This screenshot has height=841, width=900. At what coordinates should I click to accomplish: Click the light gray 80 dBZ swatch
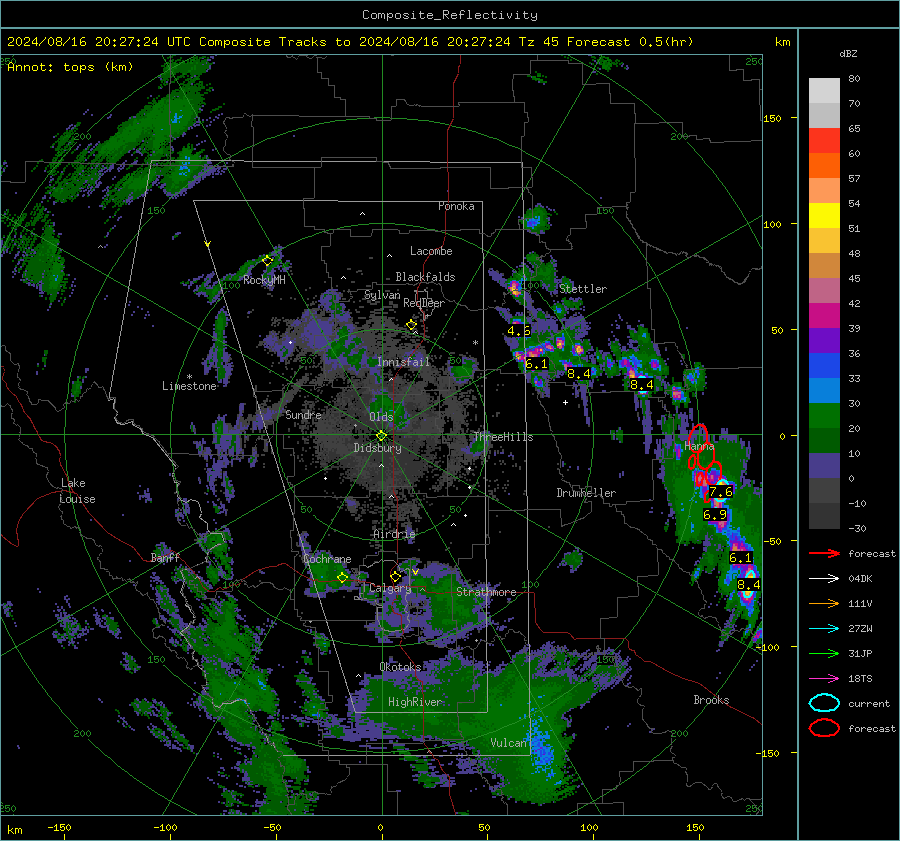pyautogui.click(x=824, y=91)
